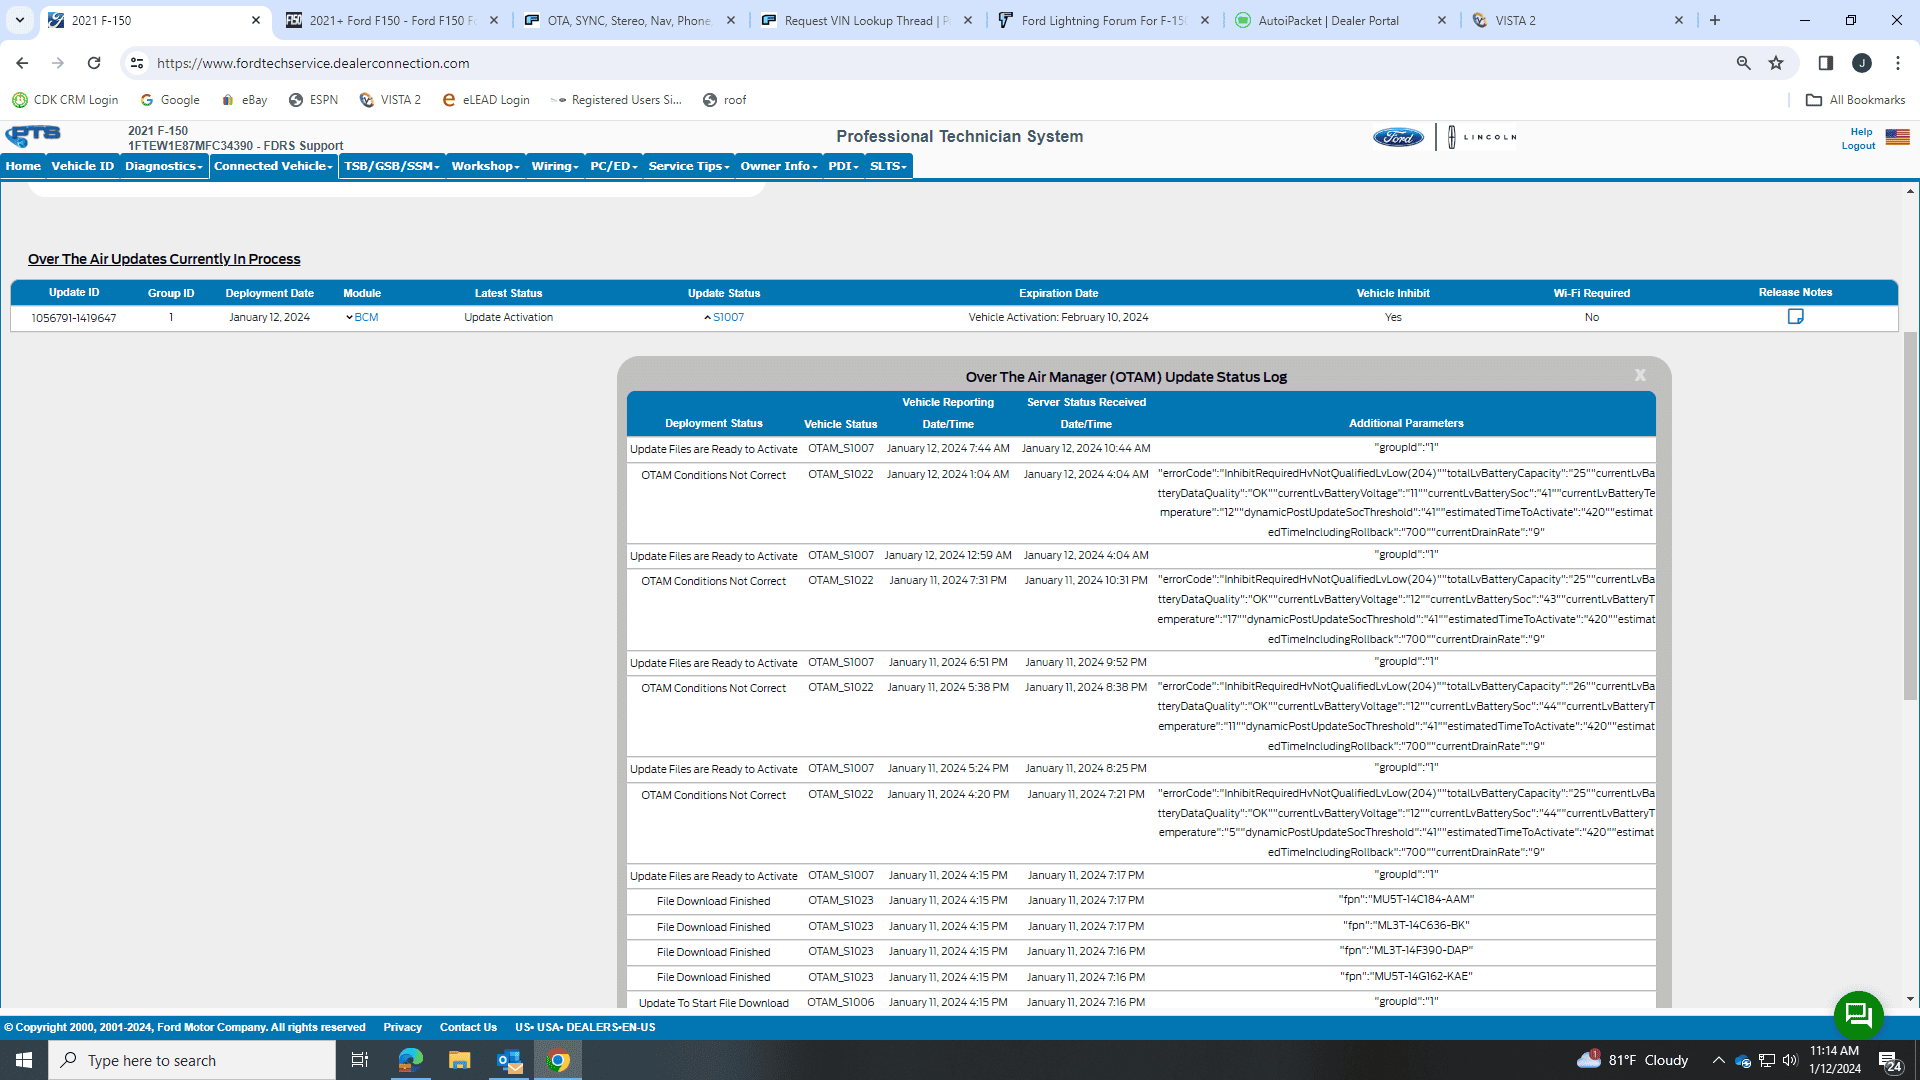Open Chrome side panel icon

tap(1826, 63)
